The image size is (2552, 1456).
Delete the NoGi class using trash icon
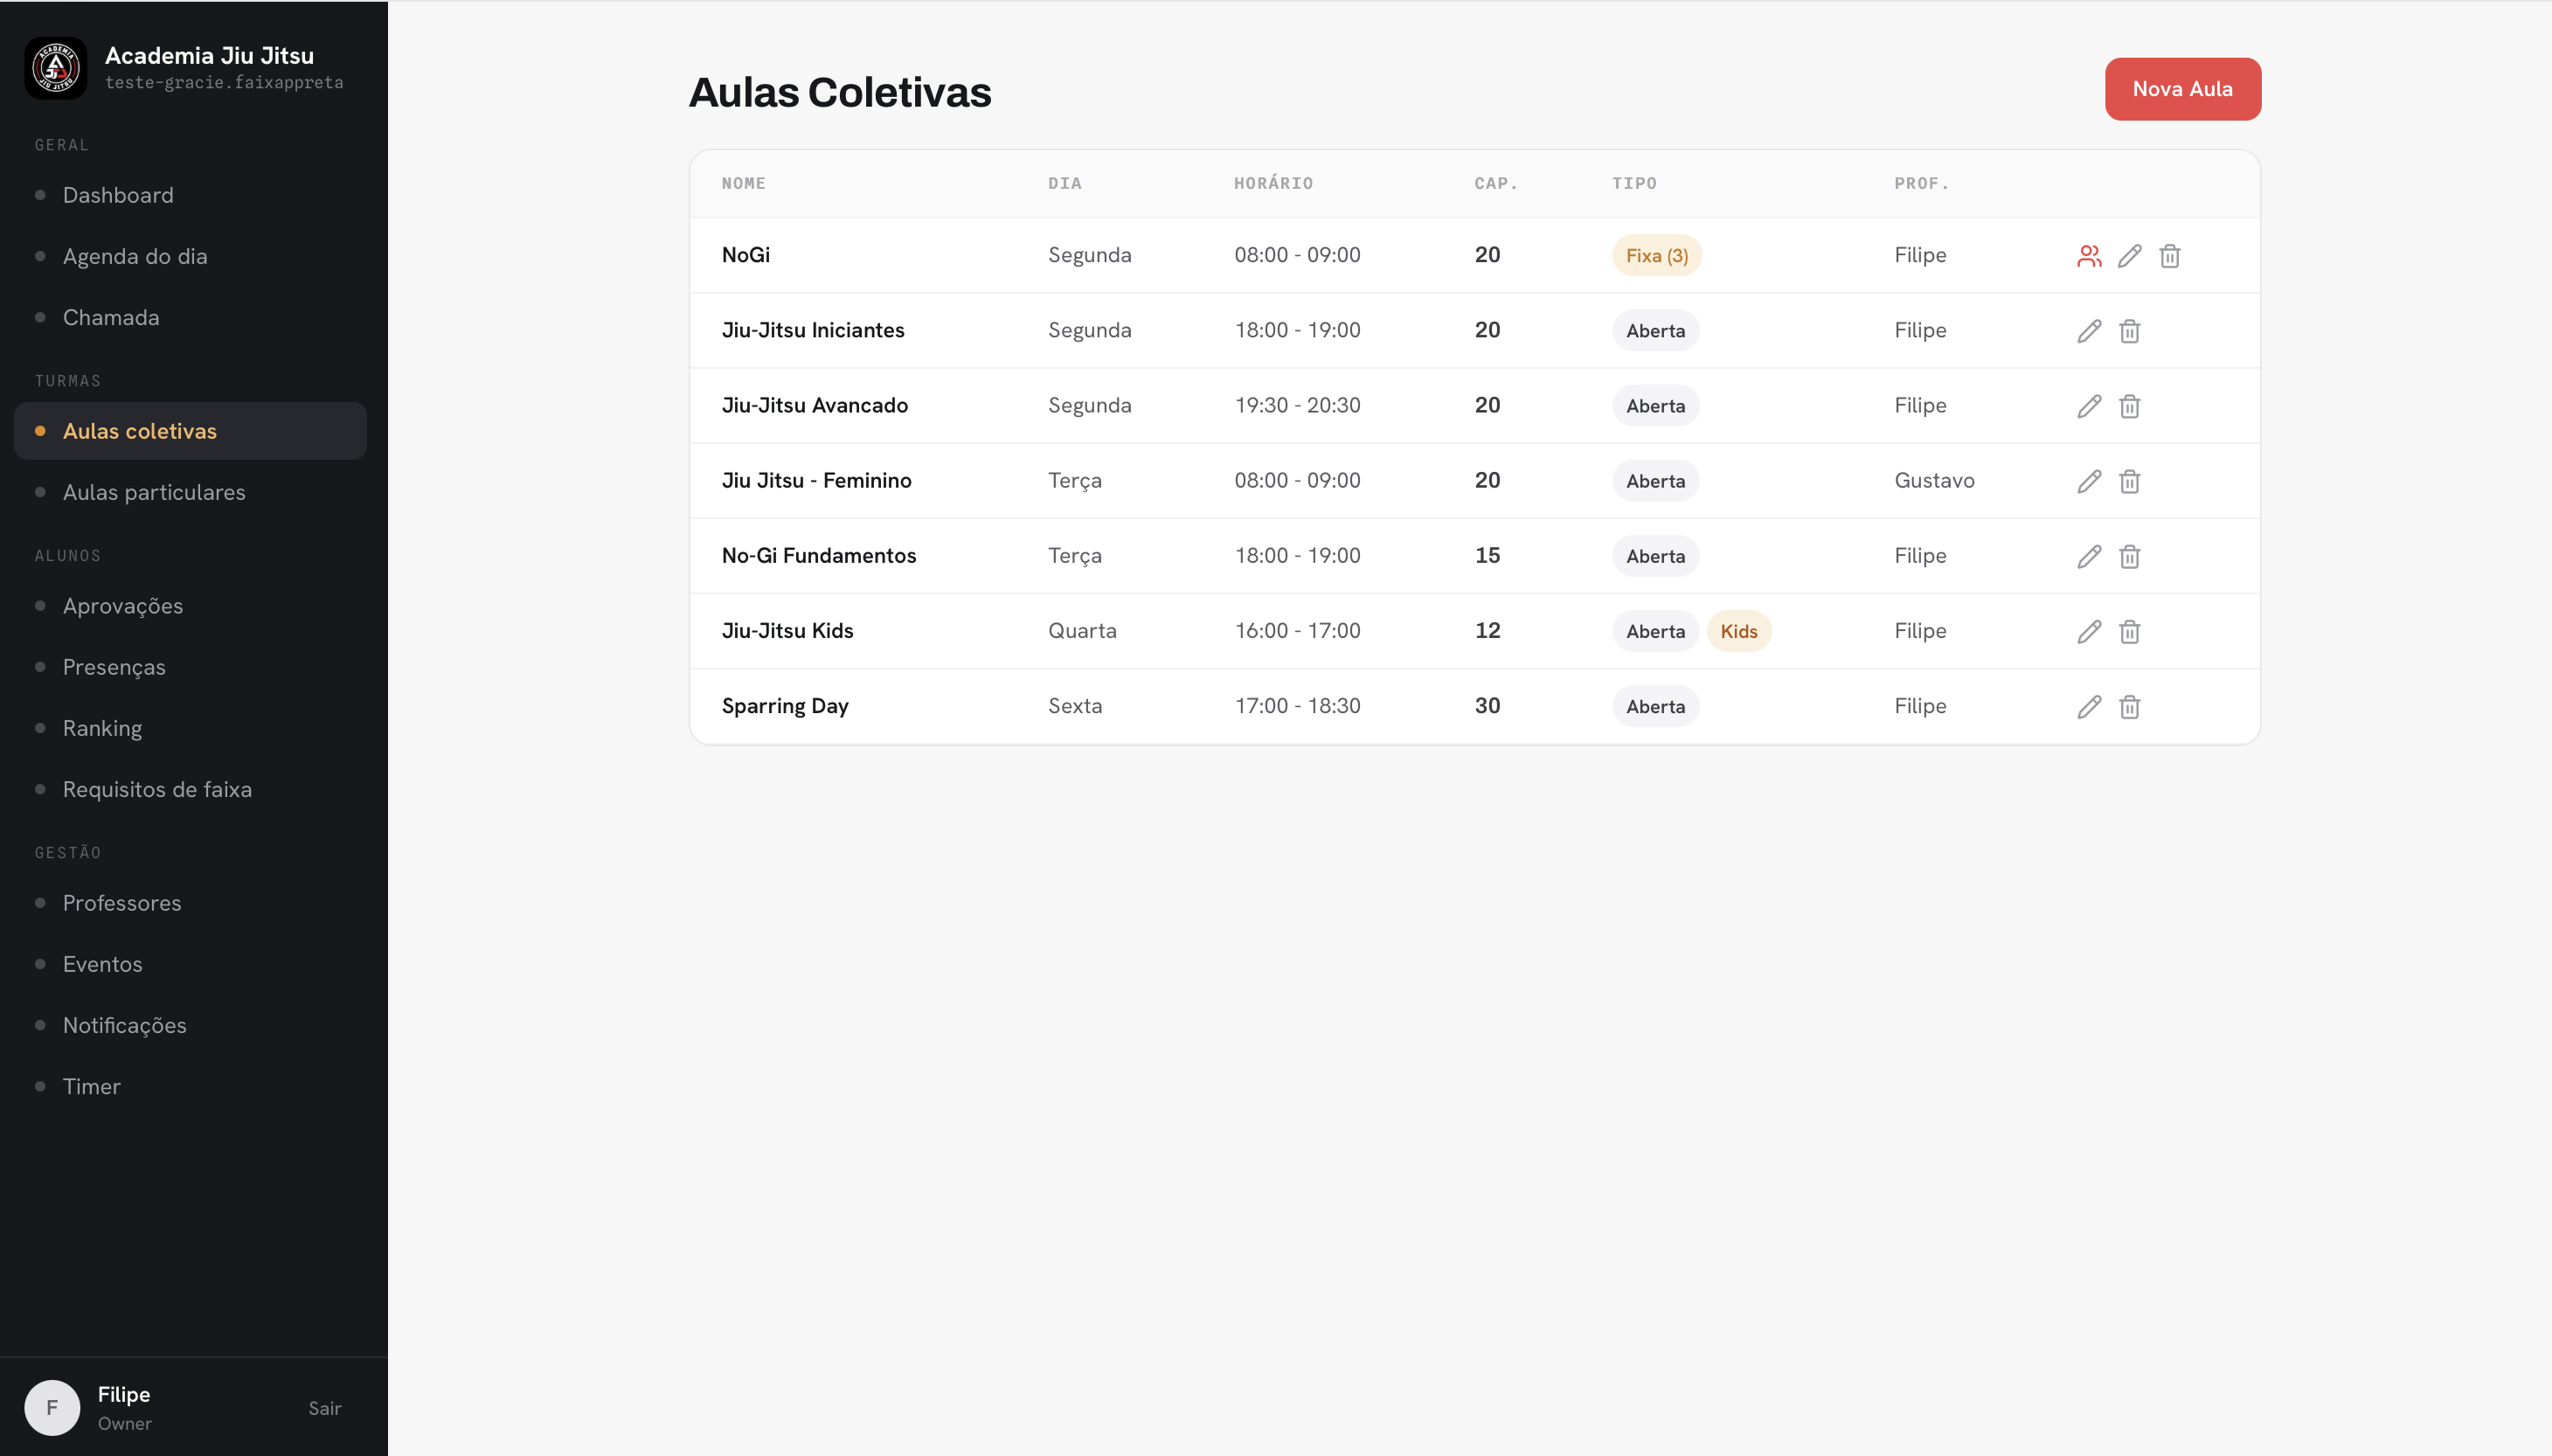point(2169,256)
